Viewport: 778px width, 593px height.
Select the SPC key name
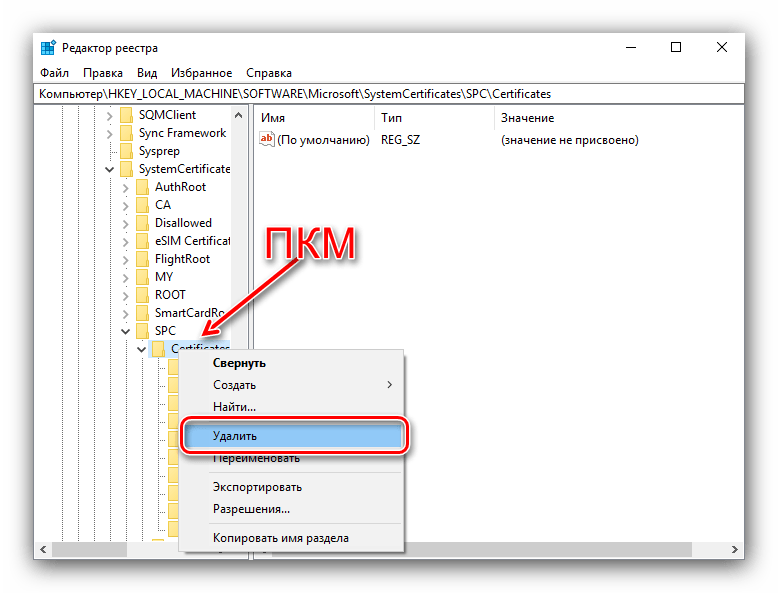tap(165, 330)
